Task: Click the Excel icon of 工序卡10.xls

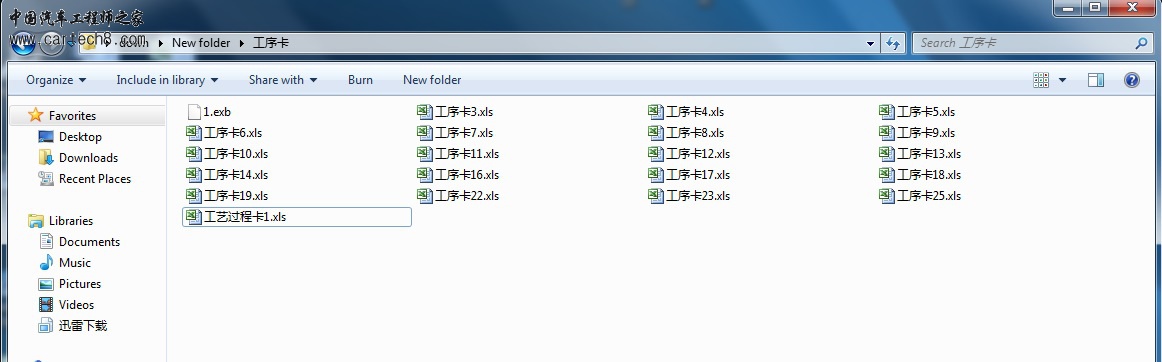Action: [193, 154]
